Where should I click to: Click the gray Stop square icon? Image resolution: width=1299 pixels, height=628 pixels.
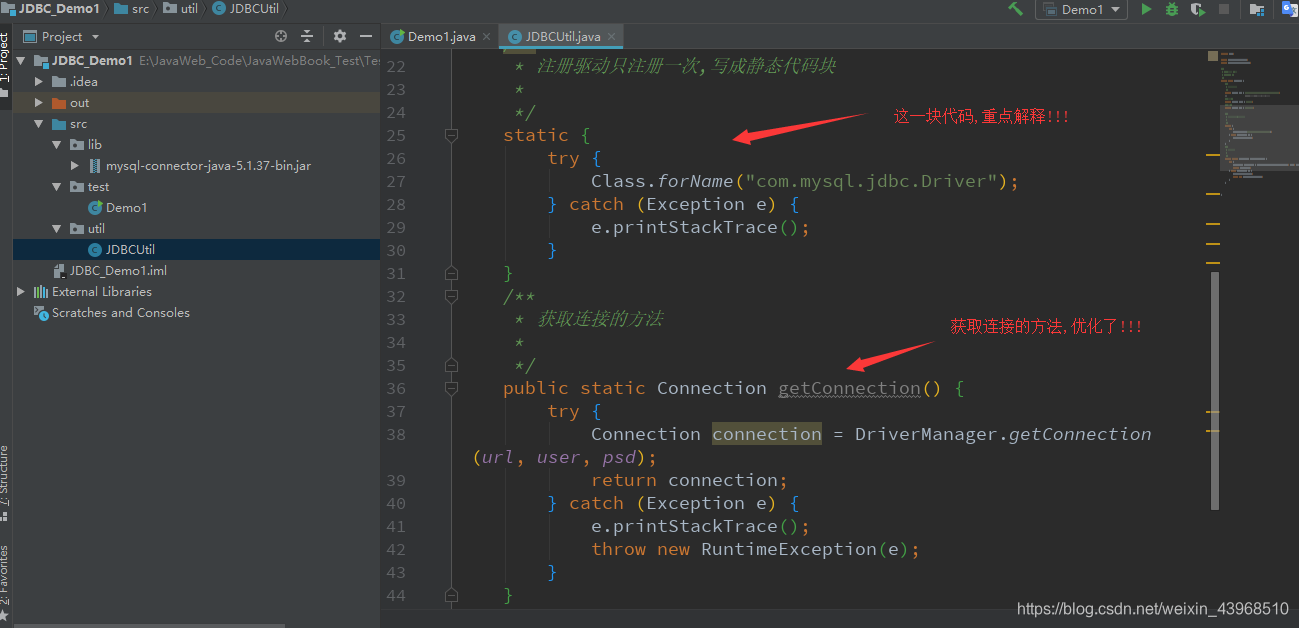[x=1224, y=9]
